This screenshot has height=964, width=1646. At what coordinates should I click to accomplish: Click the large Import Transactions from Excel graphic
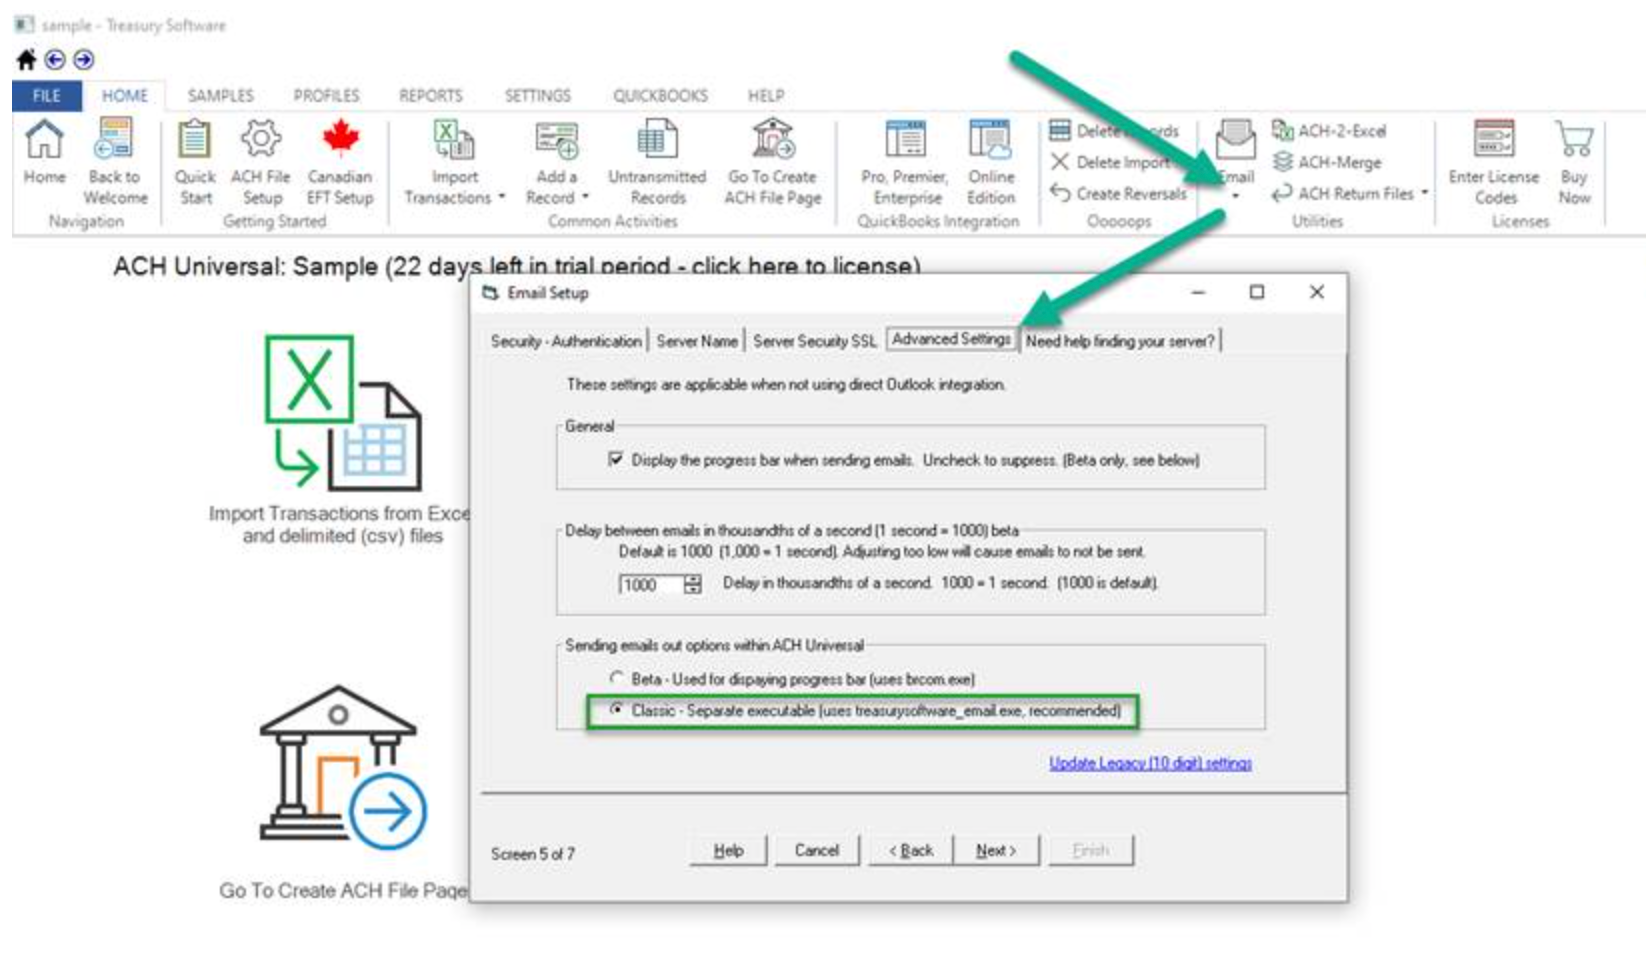coord(343,413)
